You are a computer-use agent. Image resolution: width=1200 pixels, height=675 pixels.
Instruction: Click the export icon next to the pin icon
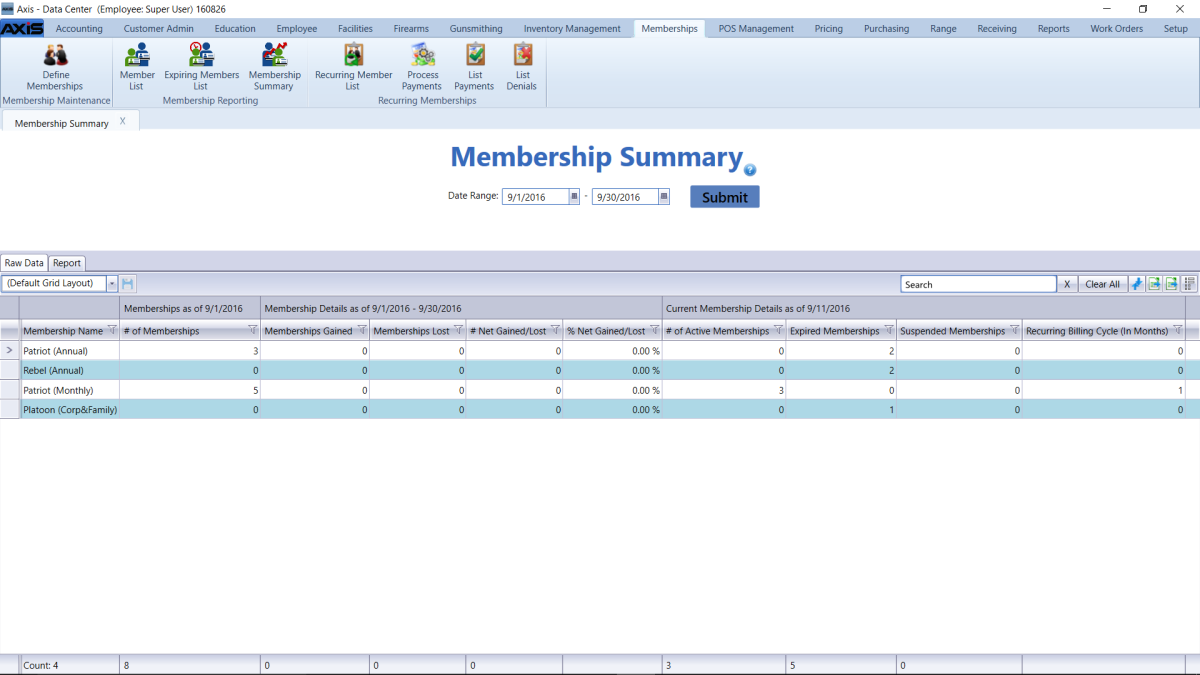coord(1154,284)
